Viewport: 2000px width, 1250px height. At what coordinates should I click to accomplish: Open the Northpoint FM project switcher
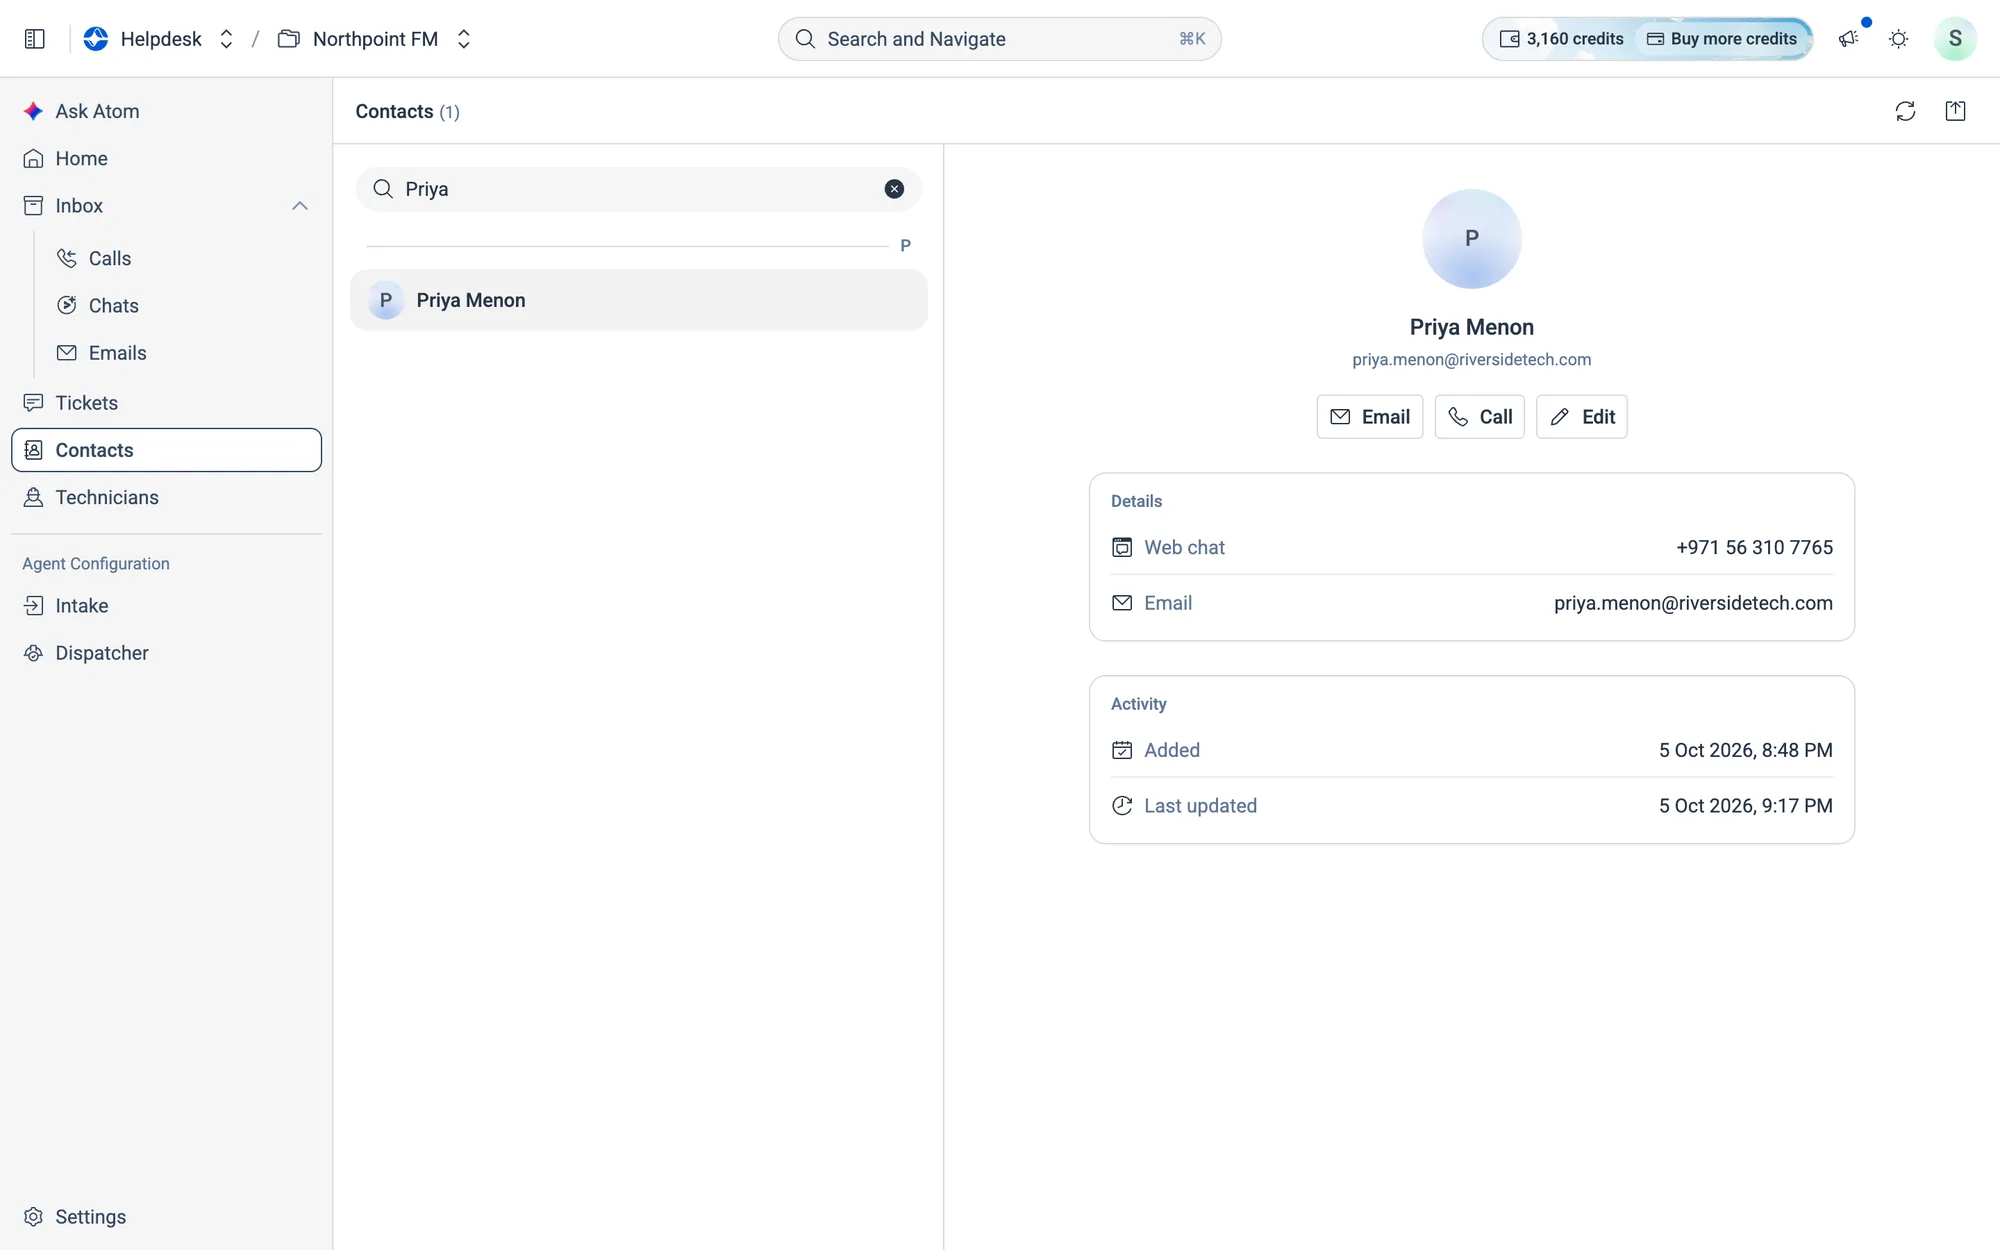pos(463,39)
